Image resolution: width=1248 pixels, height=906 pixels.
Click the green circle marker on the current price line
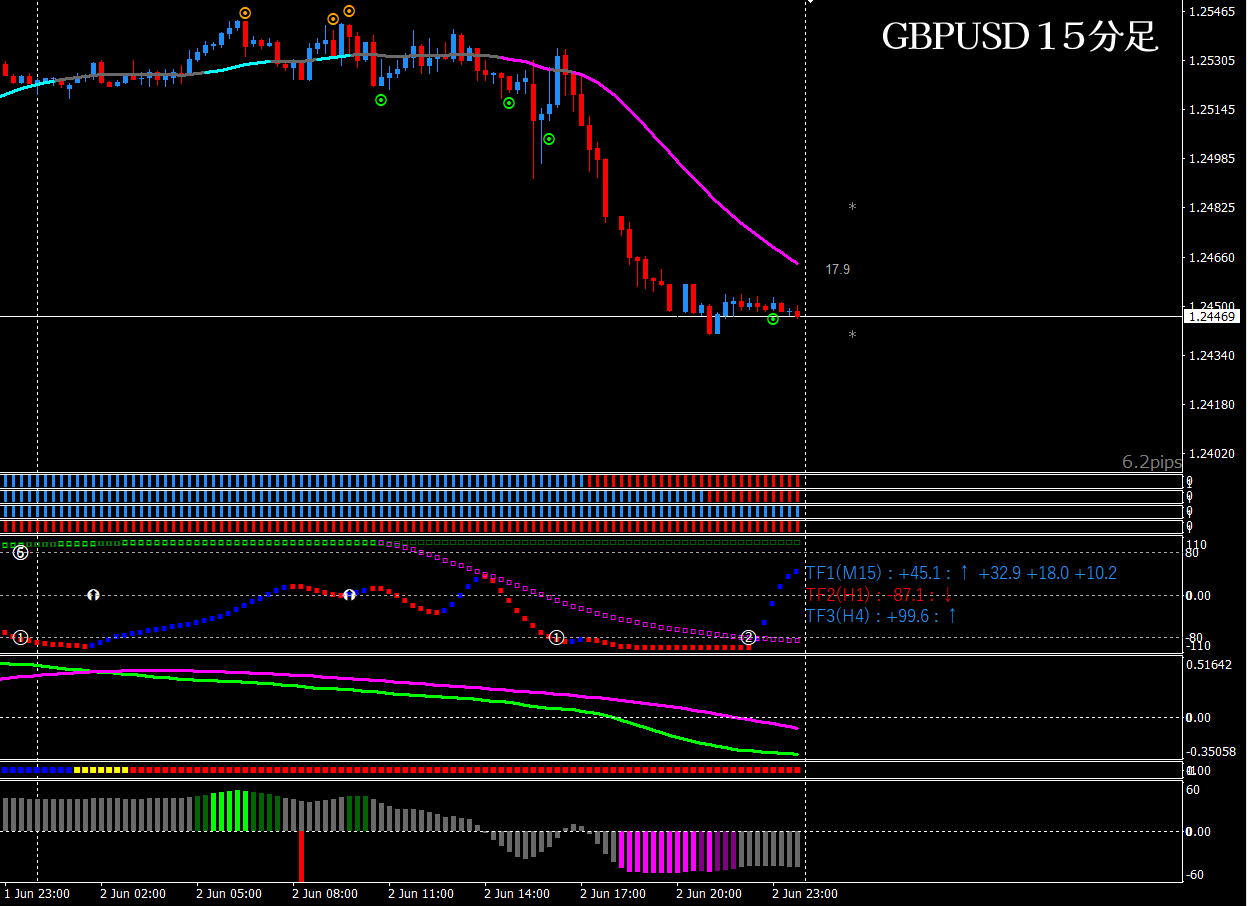point(773,319)
